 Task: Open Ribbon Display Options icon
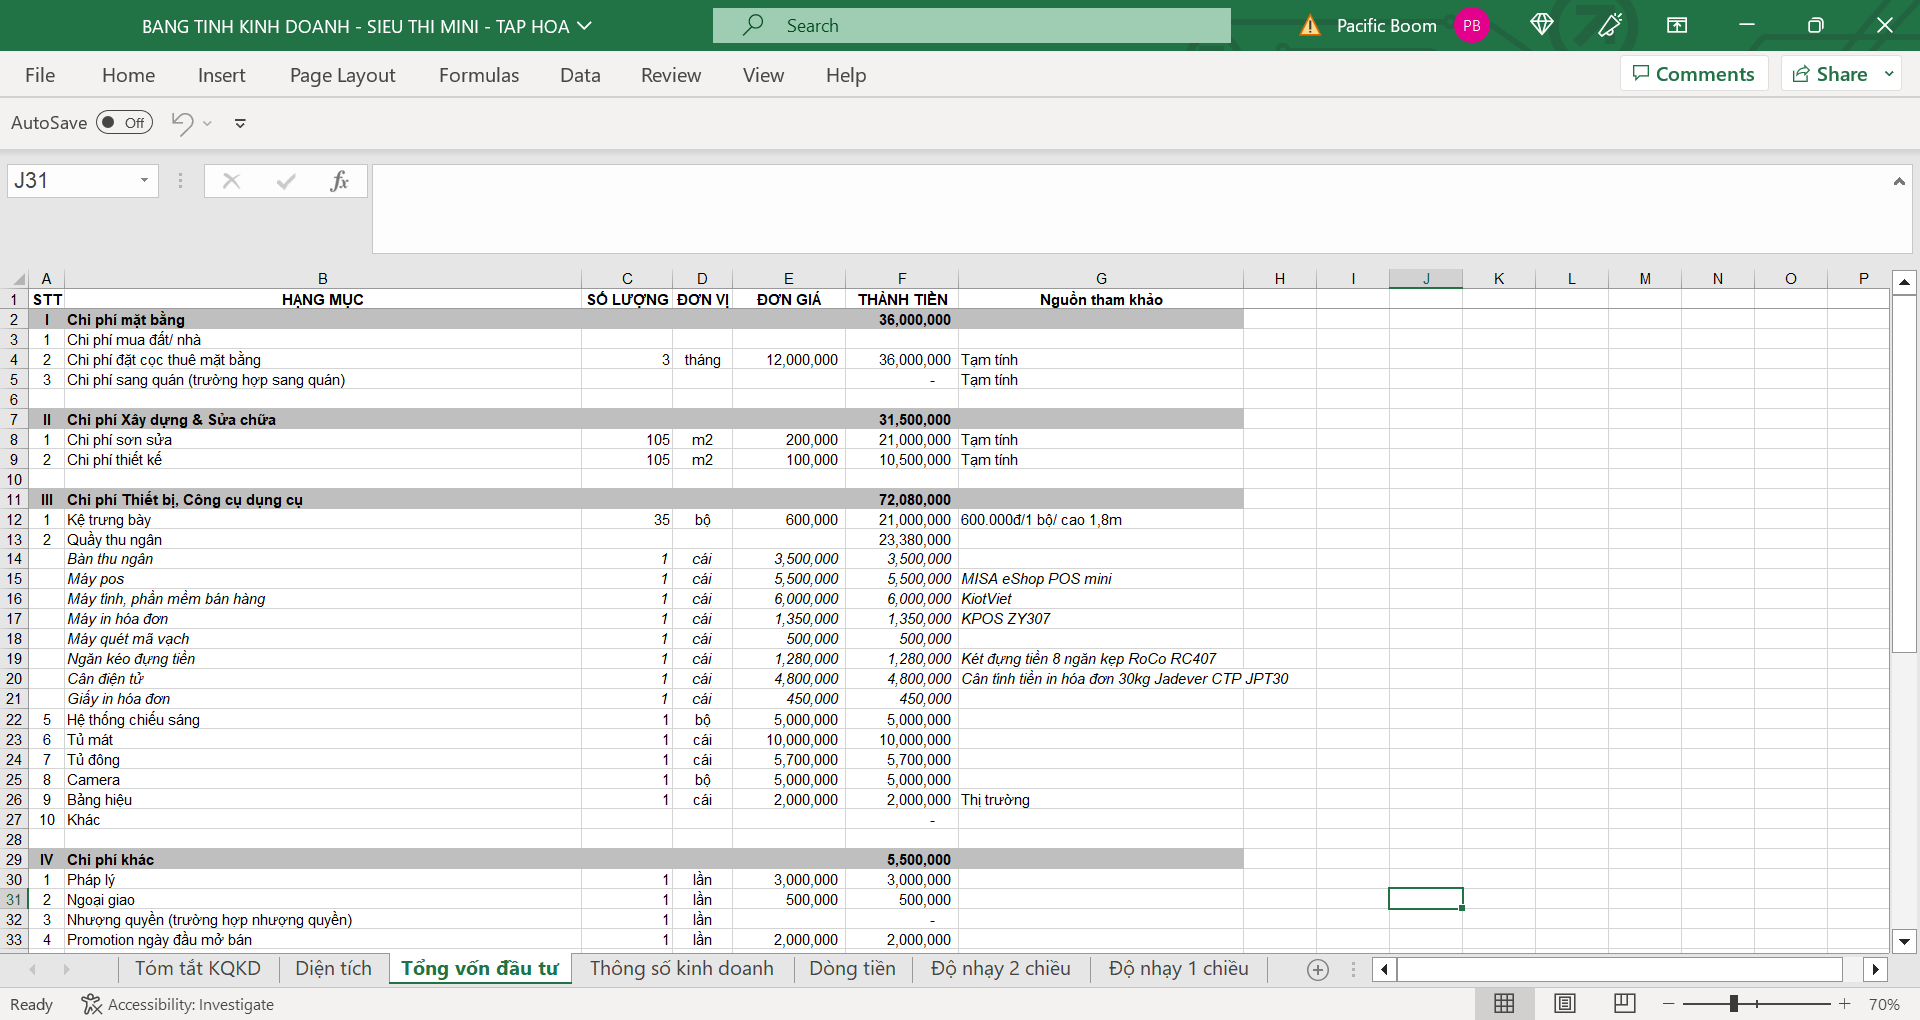click(1677, 25)
